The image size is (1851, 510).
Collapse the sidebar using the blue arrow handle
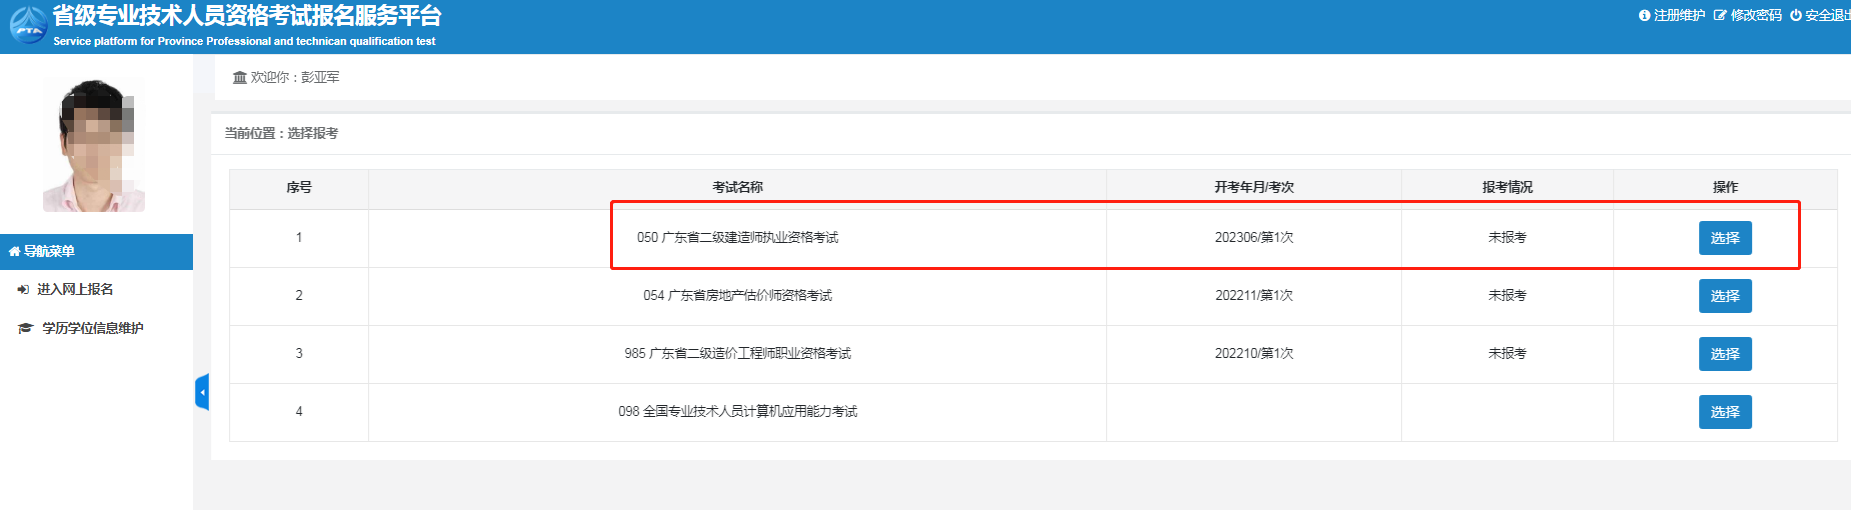click(202, 392)
